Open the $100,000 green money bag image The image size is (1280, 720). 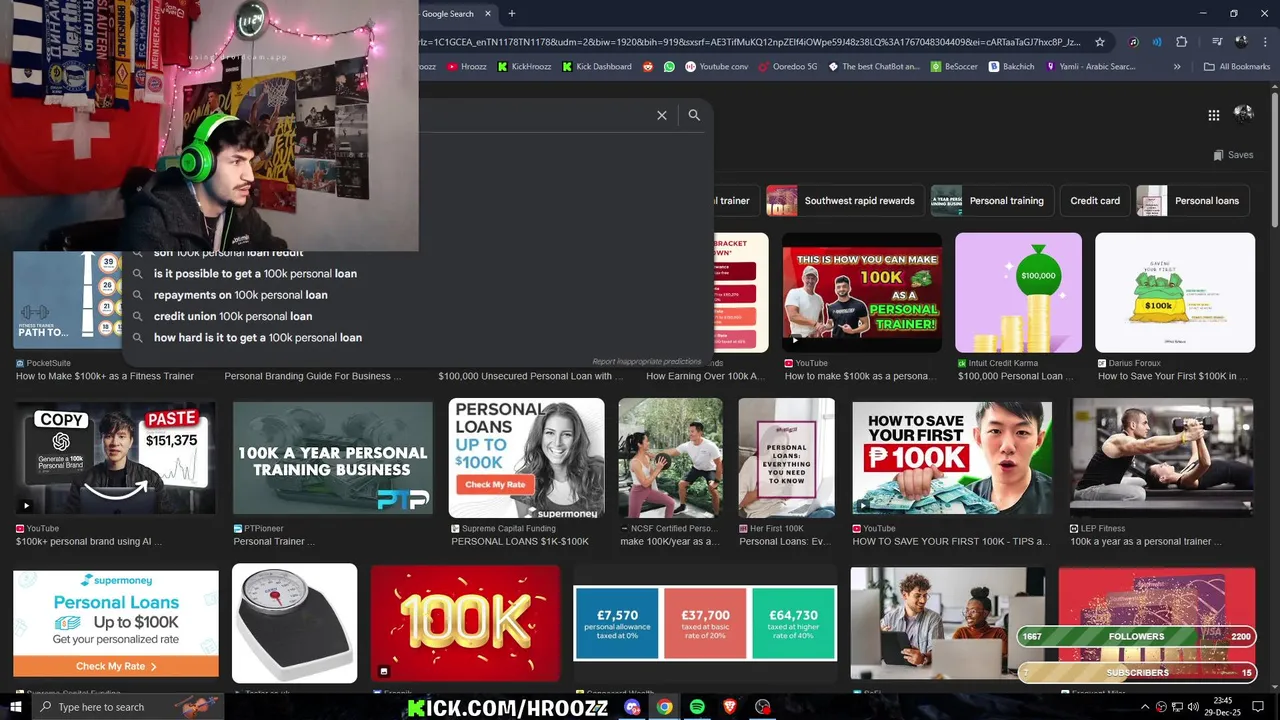pos(1018,292)
